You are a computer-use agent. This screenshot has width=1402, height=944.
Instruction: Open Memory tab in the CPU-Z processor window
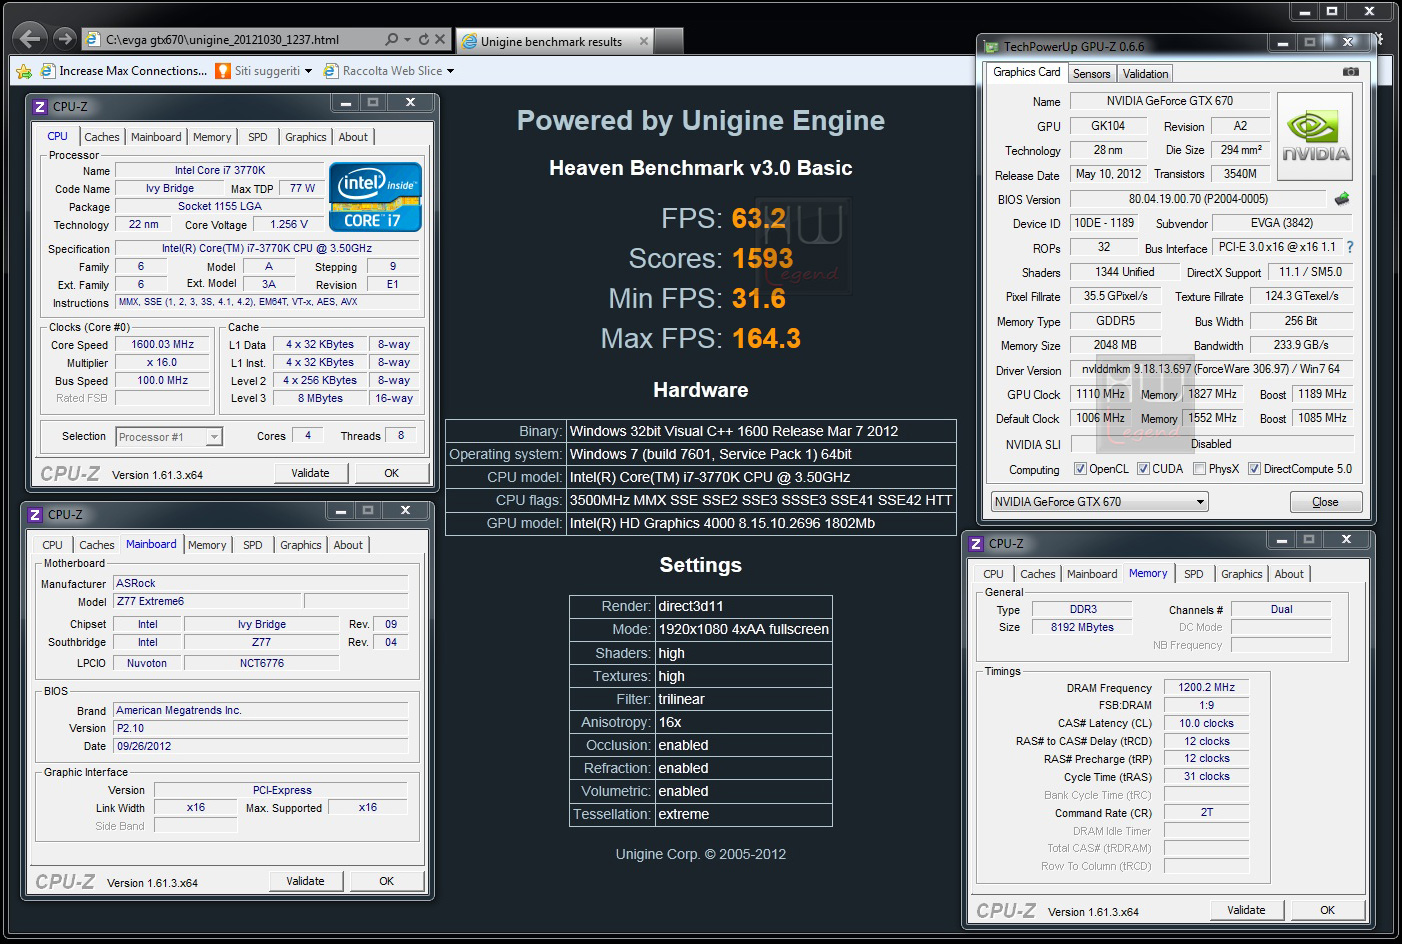[212, 137]
